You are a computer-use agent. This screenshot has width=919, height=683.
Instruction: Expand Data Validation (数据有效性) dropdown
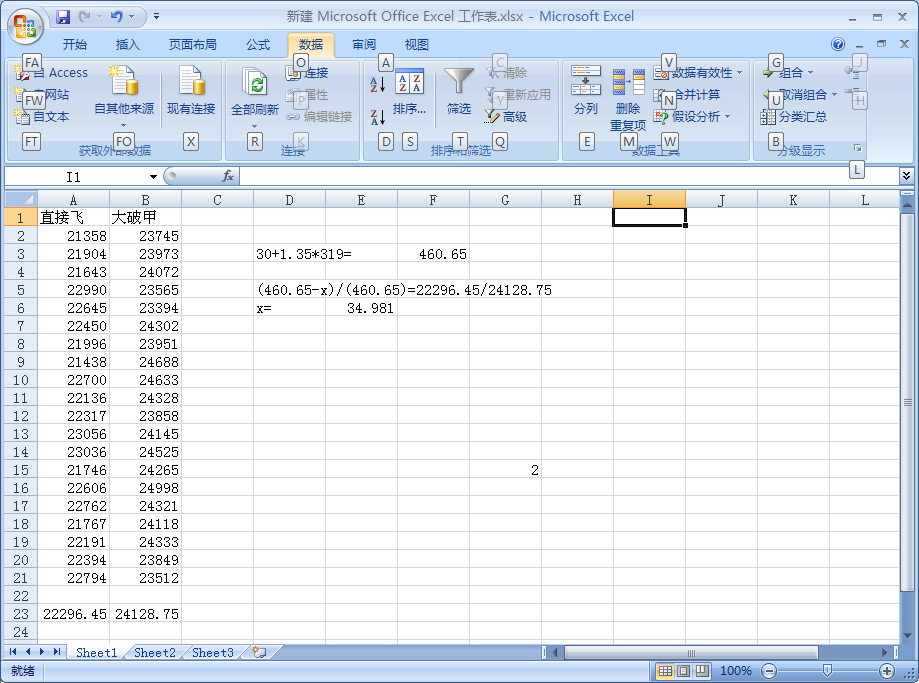(740, 73)
